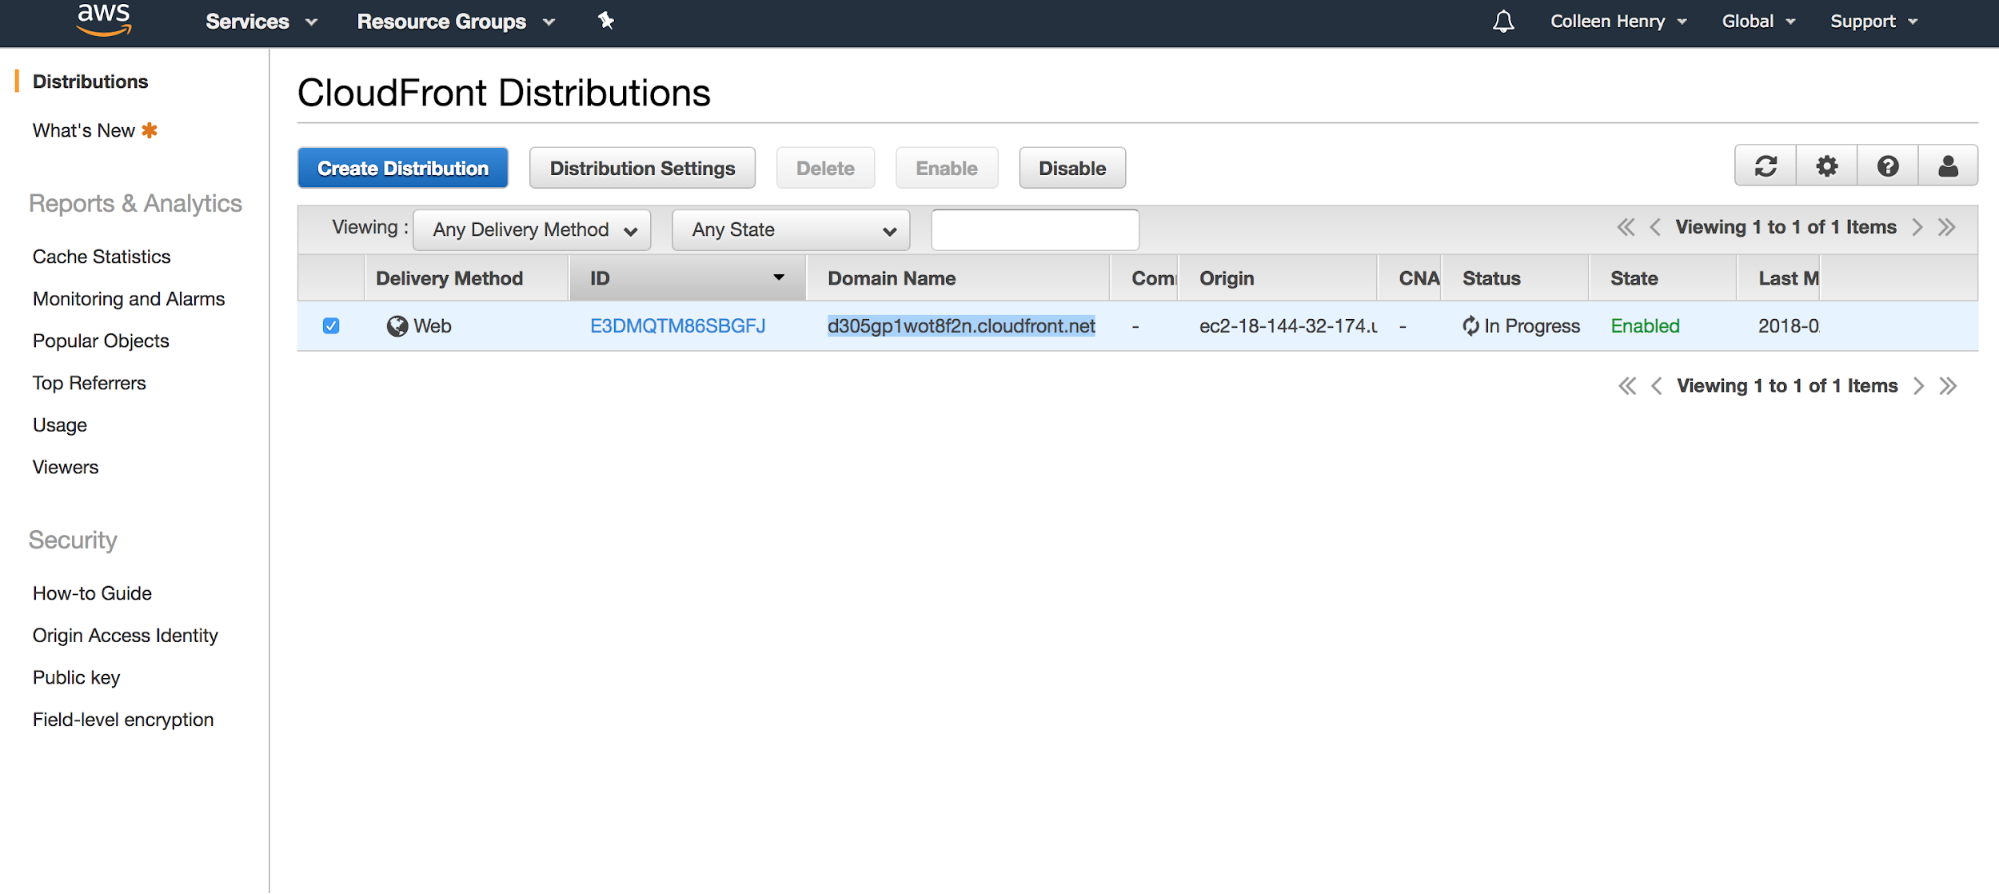Click the In Progress status spinner icon
1999x894 pixels.
point(1470,326)
